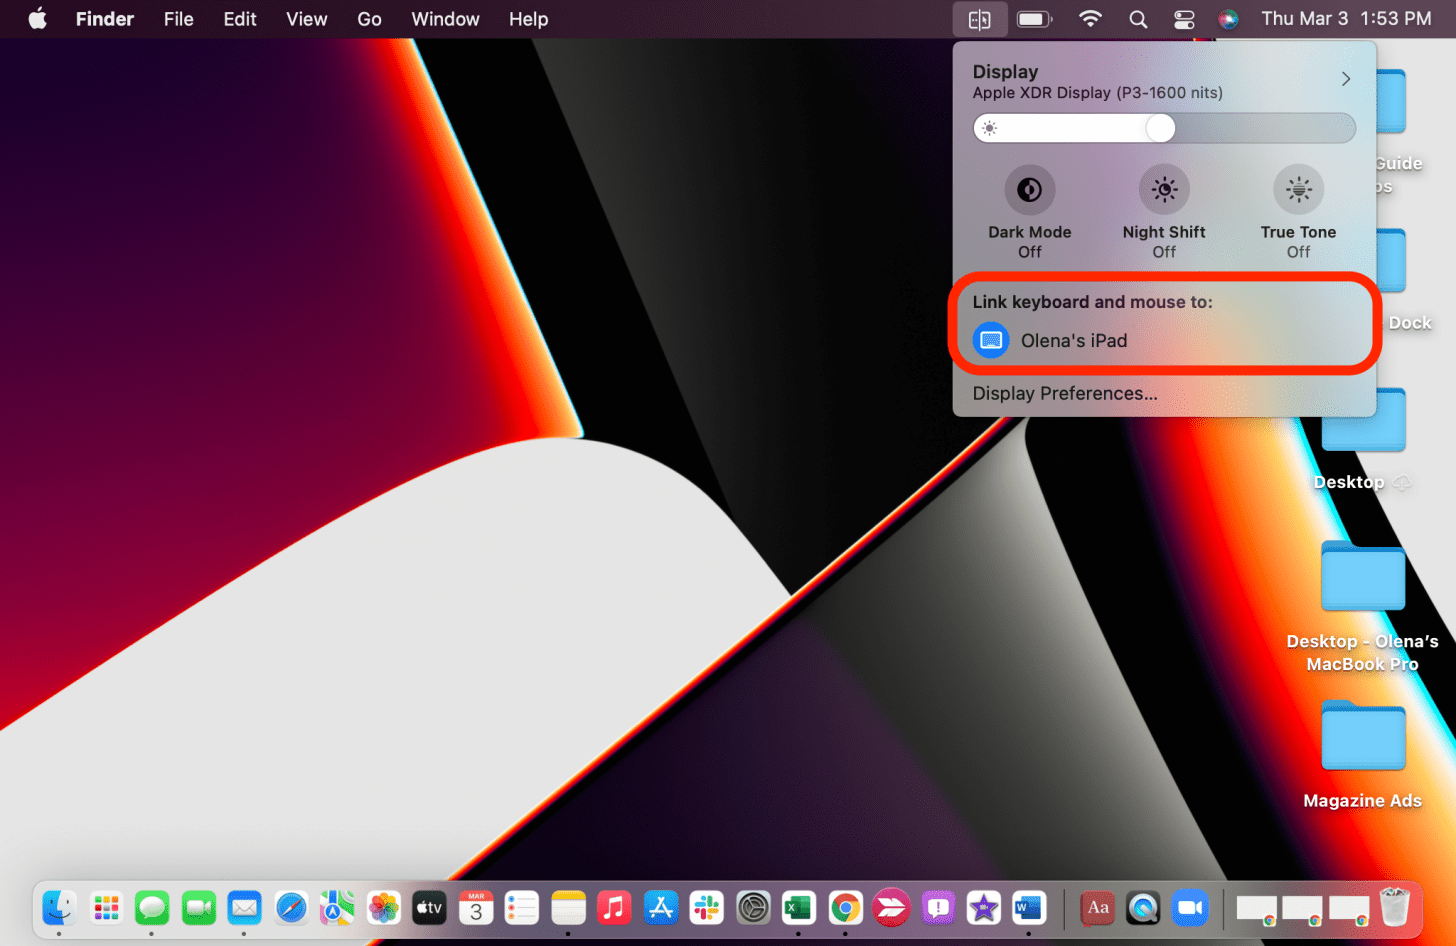Launch the Messages app
This screenshot has height=946, width=1456.
click(x=152, y=908)
